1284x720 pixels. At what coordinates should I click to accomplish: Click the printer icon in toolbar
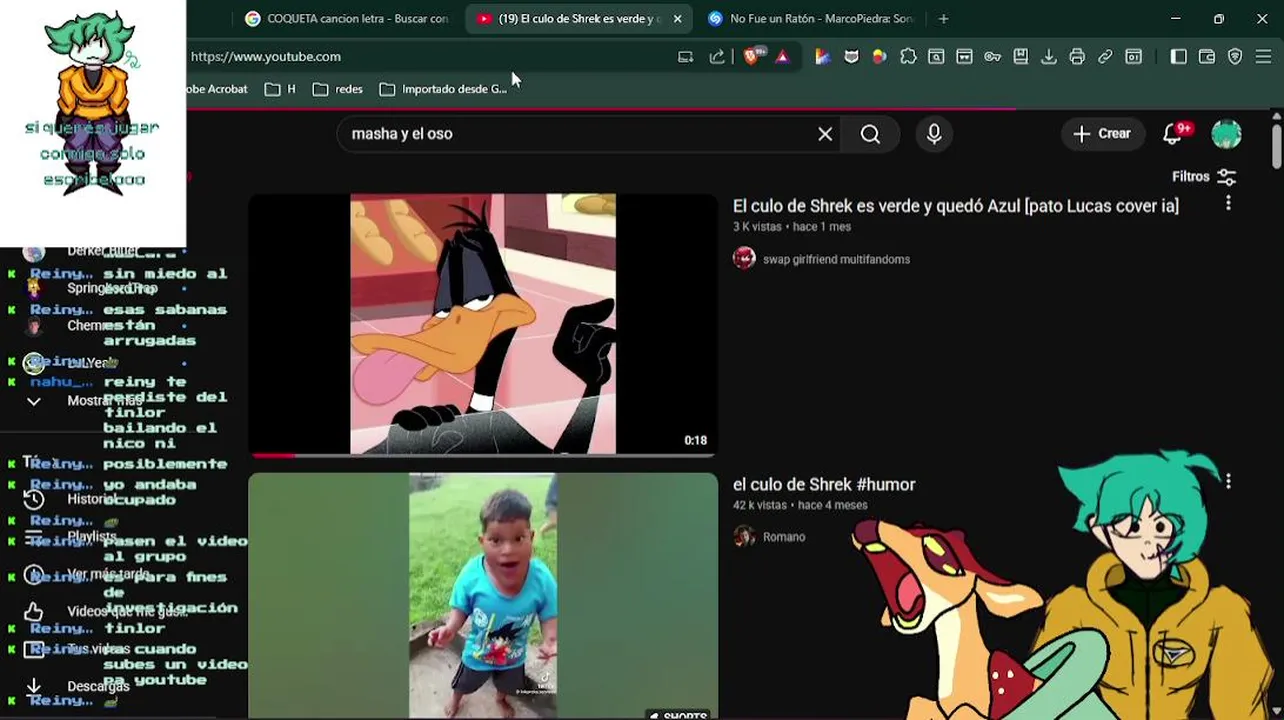1077,57
